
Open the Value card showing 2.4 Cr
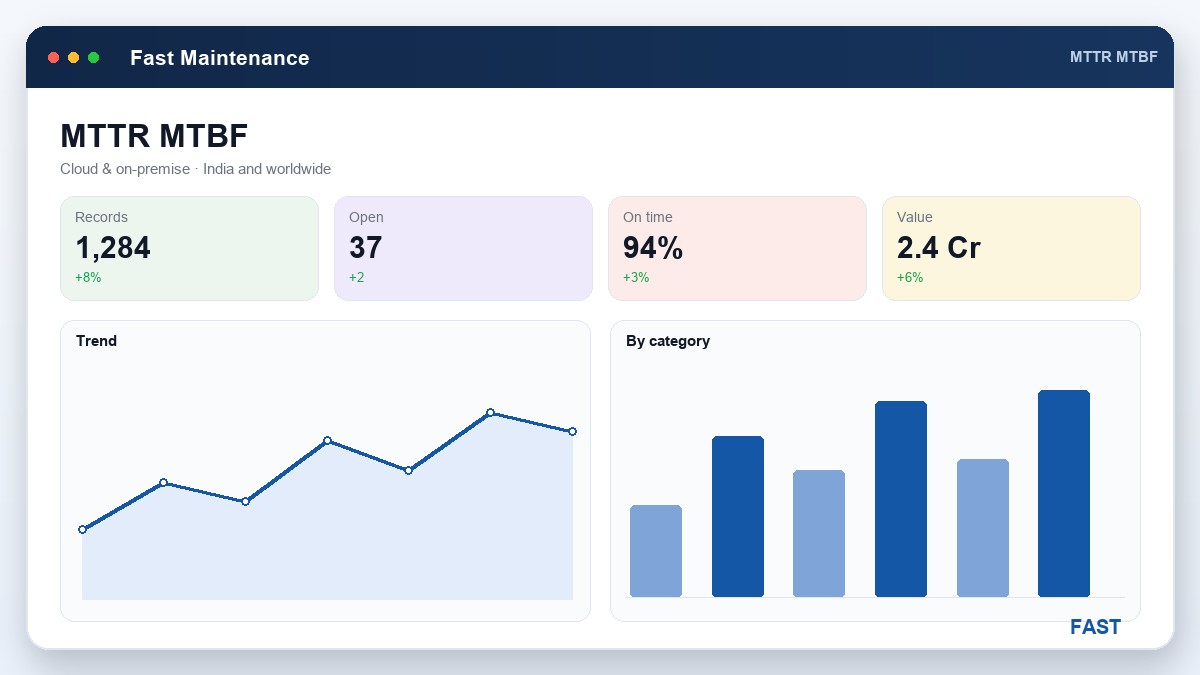tap(1012, 248)
